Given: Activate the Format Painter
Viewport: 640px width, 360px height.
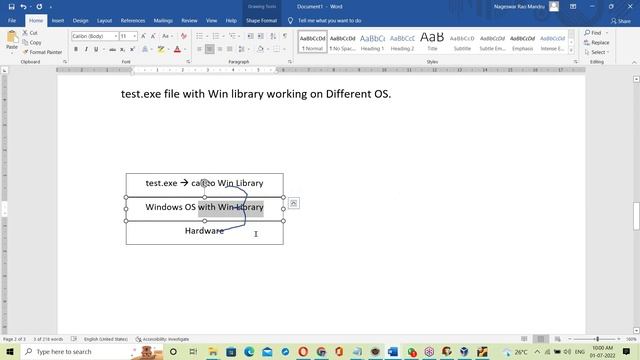Looking at the screenshot, I should (42, 52).
